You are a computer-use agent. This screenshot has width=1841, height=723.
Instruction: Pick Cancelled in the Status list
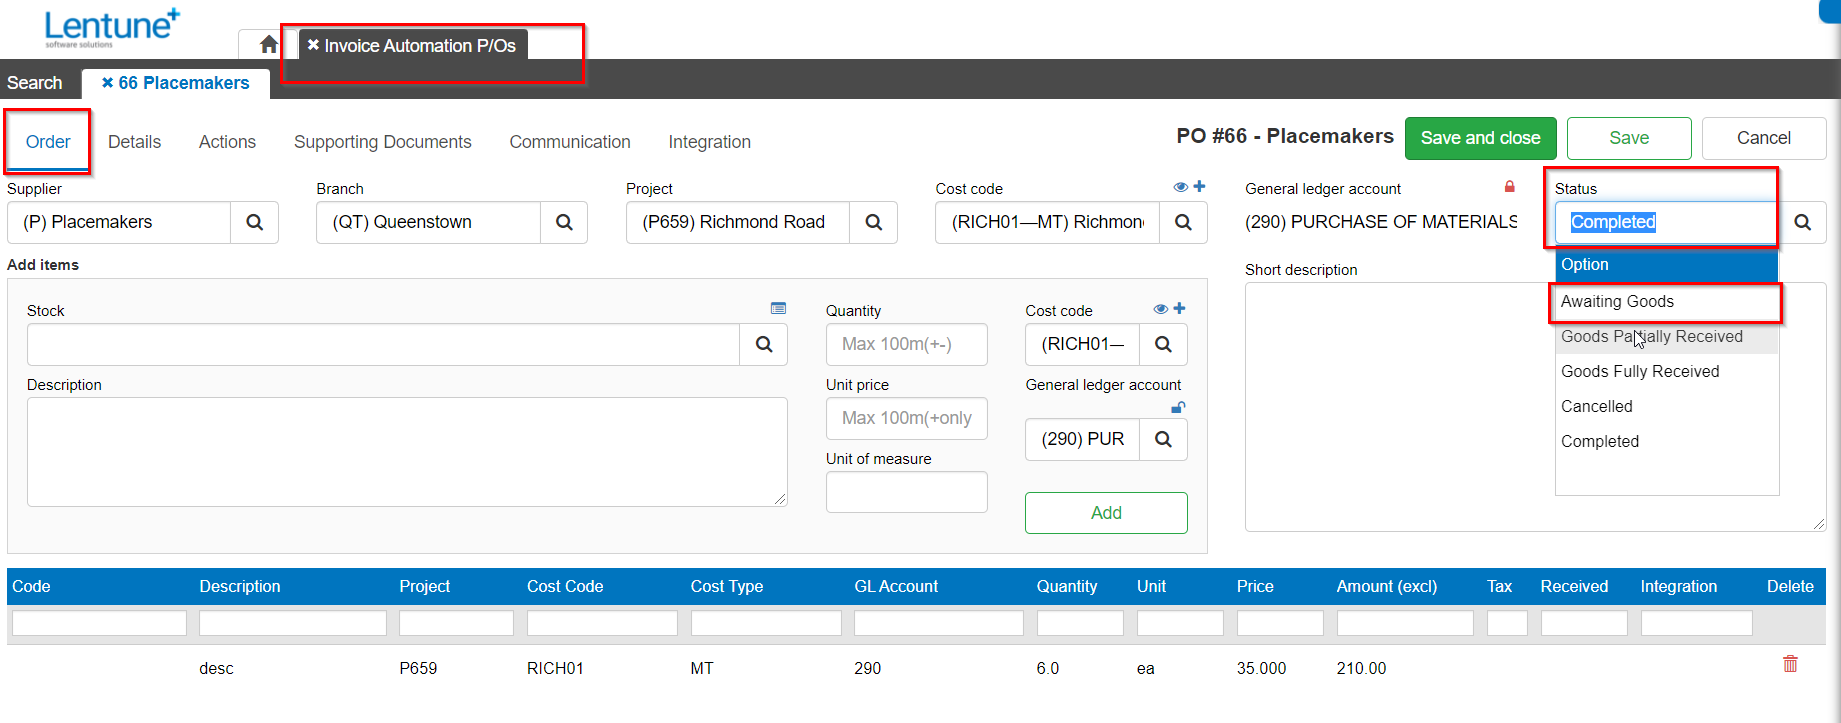point(1596,407)
